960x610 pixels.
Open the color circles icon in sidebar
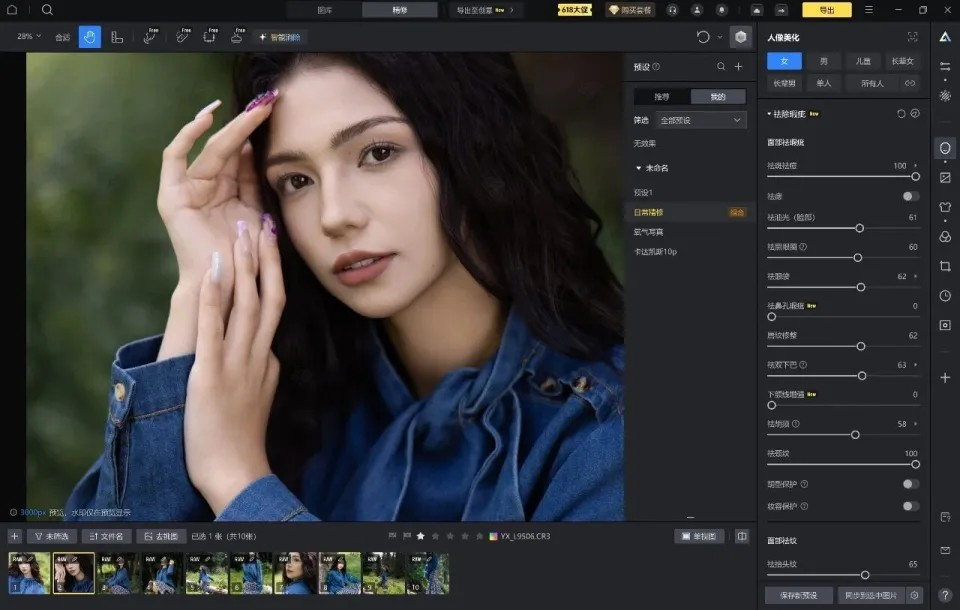(x=945, y=237)
